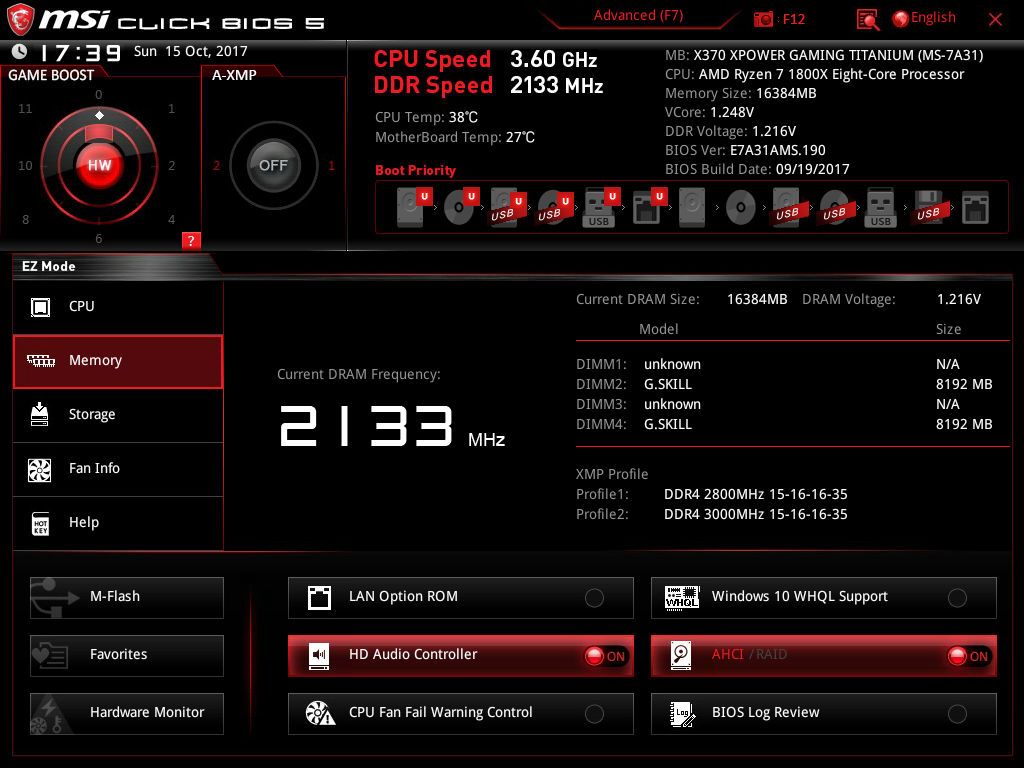The image size is (1024, 768).
Task: Select legacy USB CD/DVD boot icon
Action: pos(834,207)
